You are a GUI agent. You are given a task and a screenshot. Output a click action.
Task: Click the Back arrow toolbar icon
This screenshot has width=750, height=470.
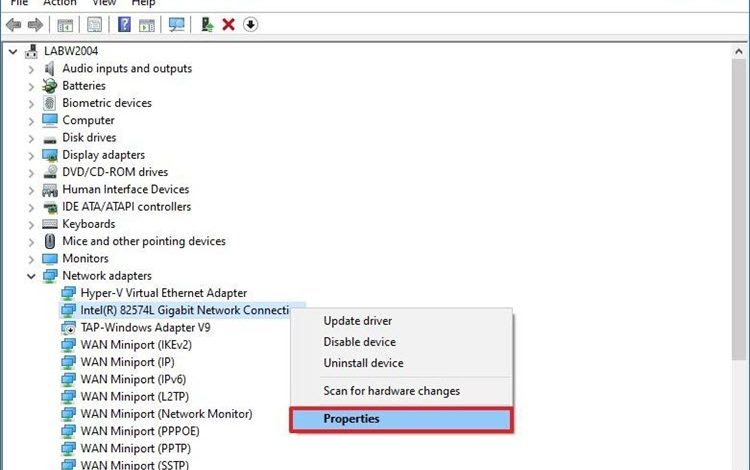pyautogui.click(x=13, y=24)
